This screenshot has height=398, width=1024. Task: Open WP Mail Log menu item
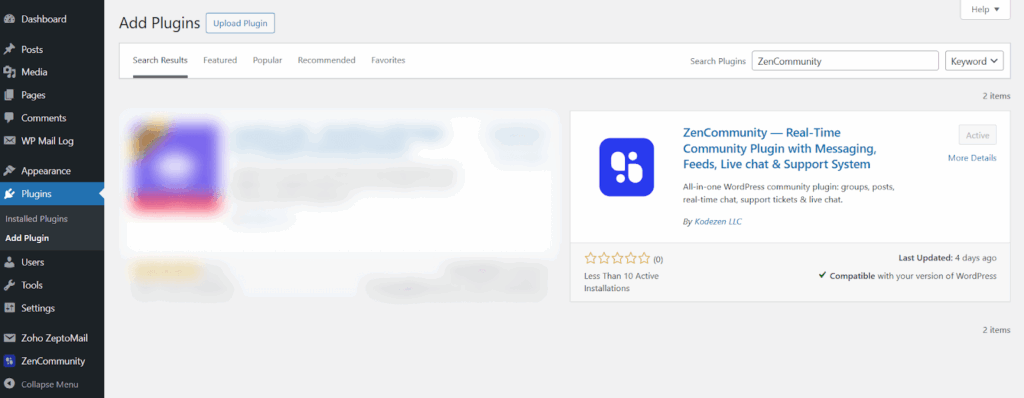click(52, 141)
